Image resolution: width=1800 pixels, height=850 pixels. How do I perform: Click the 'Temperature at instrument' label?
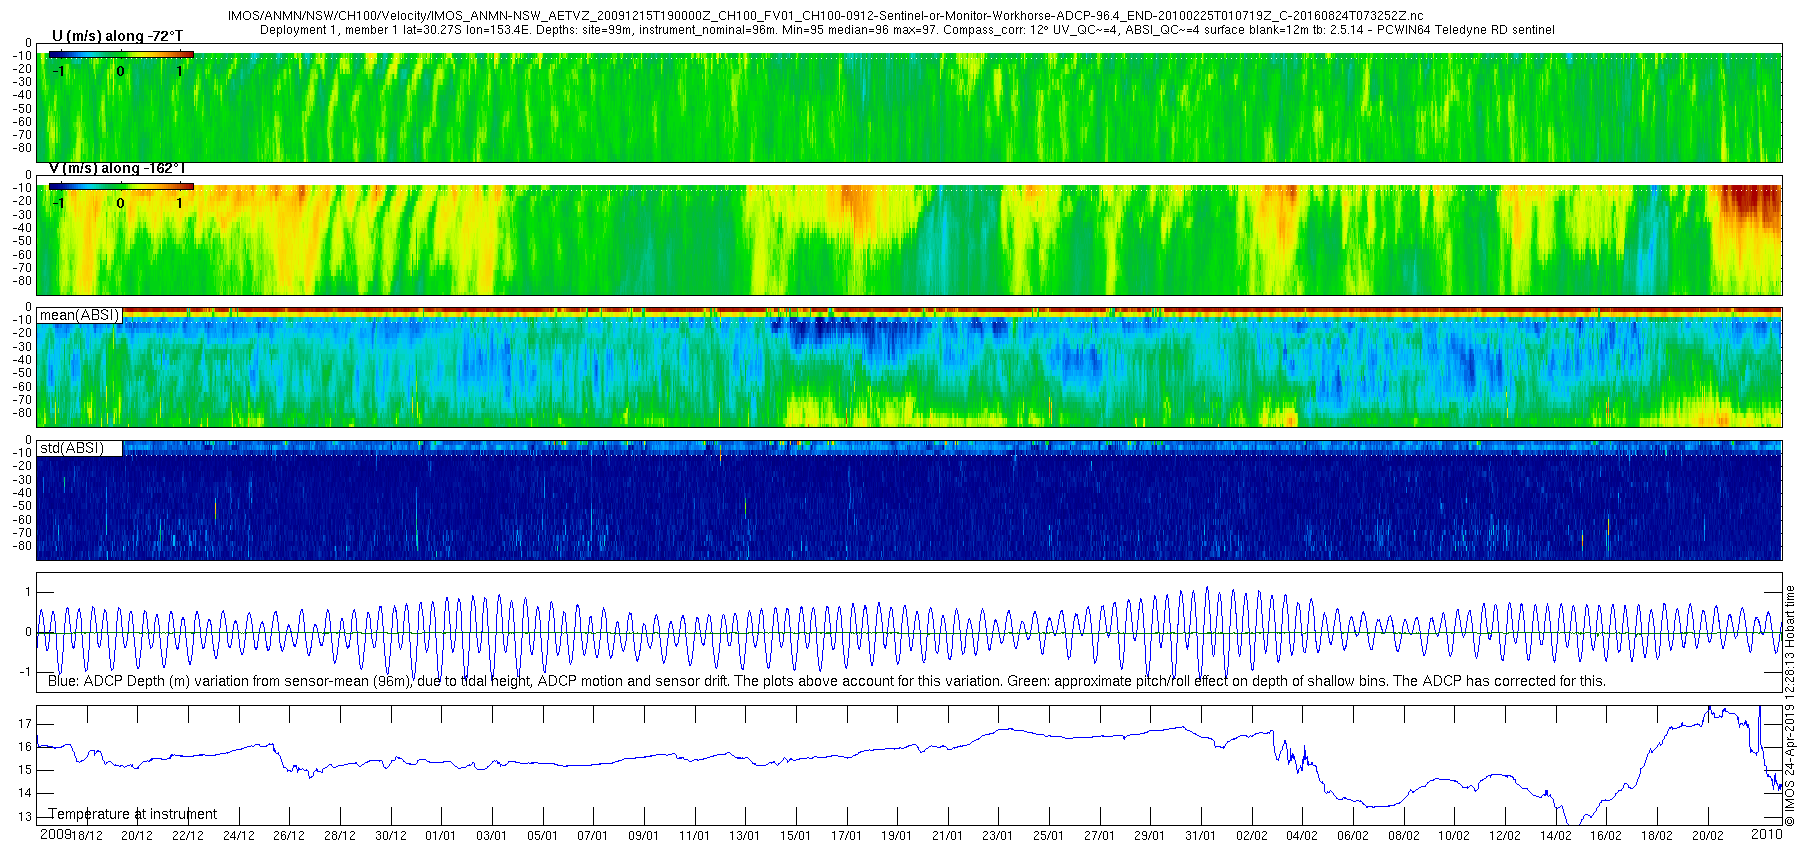(133, 814)
